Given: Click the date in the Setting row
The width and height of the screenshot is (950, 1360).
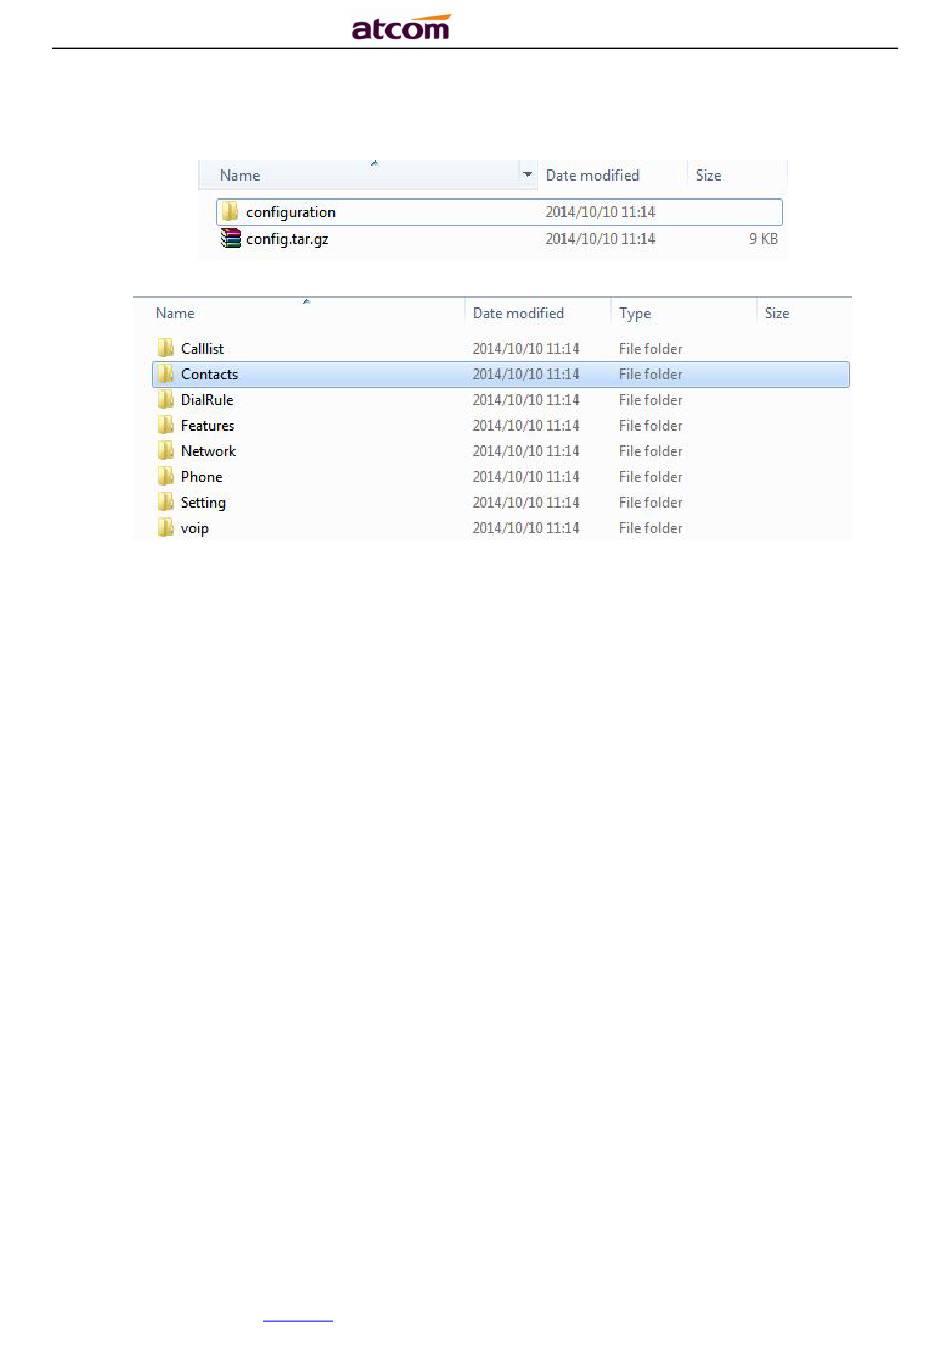Looking at the screenshot, I should click(526, 502).
